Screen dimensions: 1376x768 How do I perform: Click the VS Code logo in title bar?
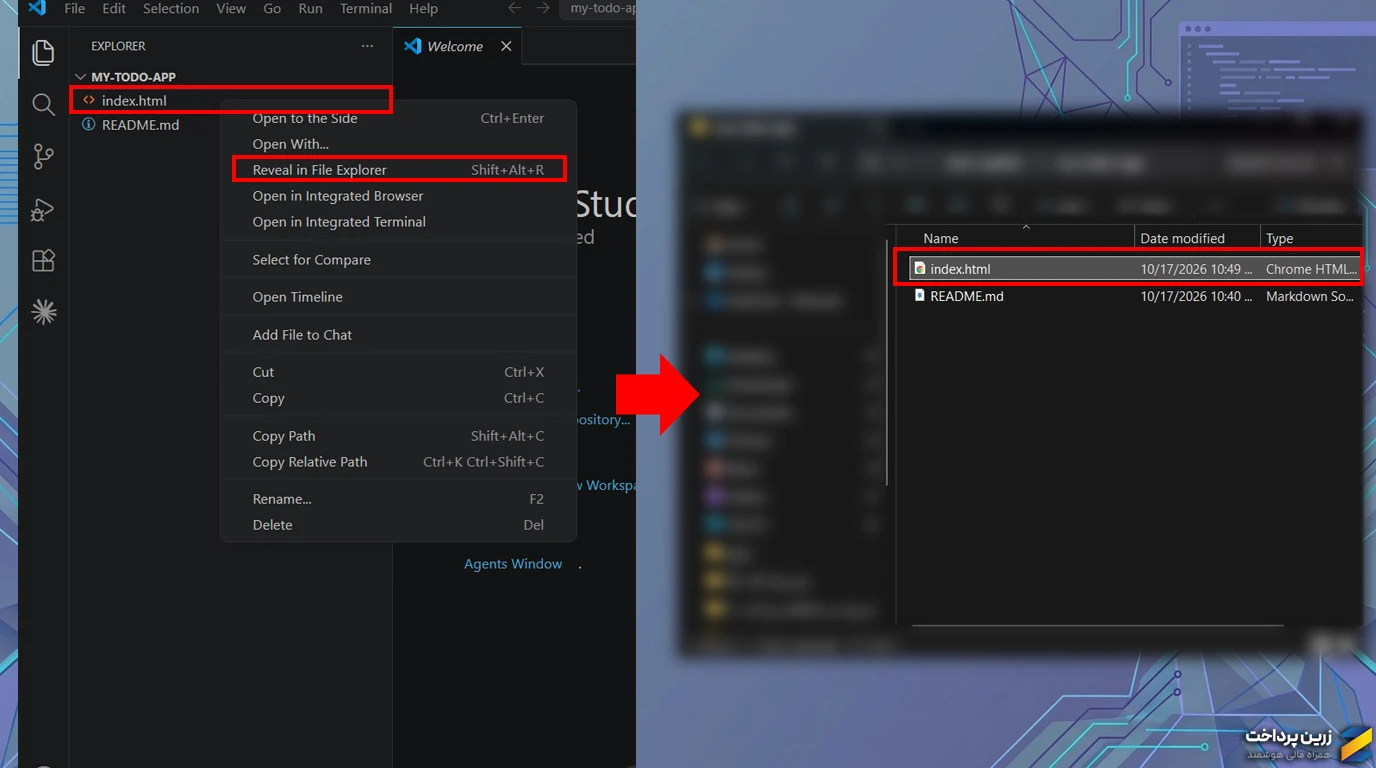click(37, 8)
